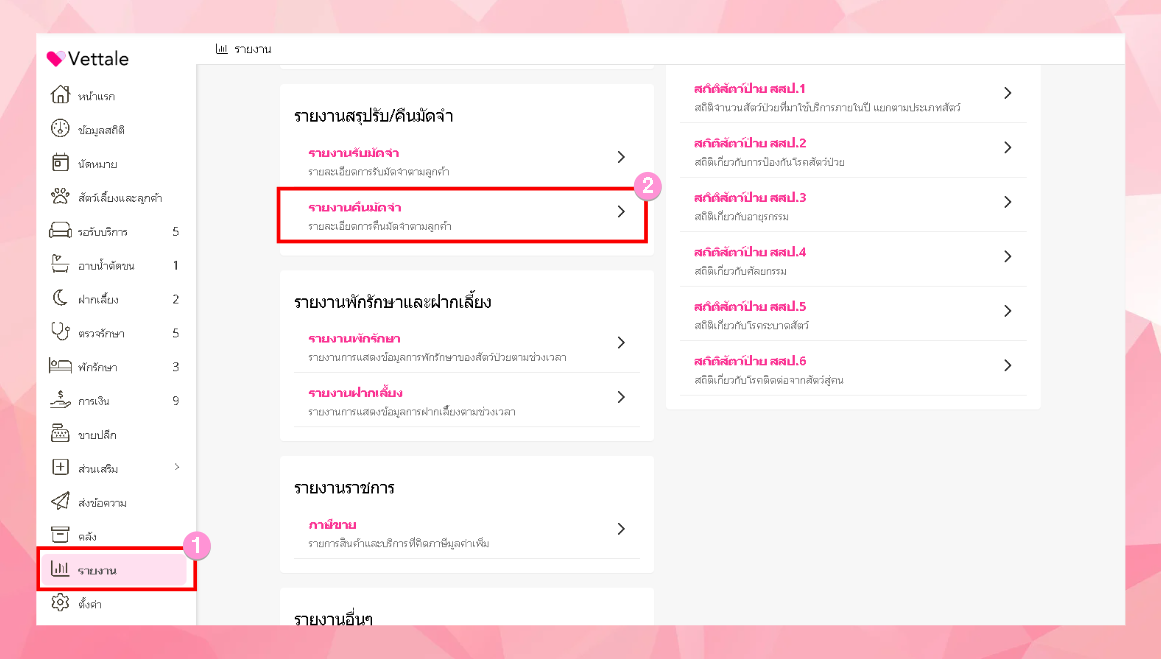Viewport: 1161px width, 659px height.
Task: Open the ภาษีขาย link
Action: (x=332, y=524)
